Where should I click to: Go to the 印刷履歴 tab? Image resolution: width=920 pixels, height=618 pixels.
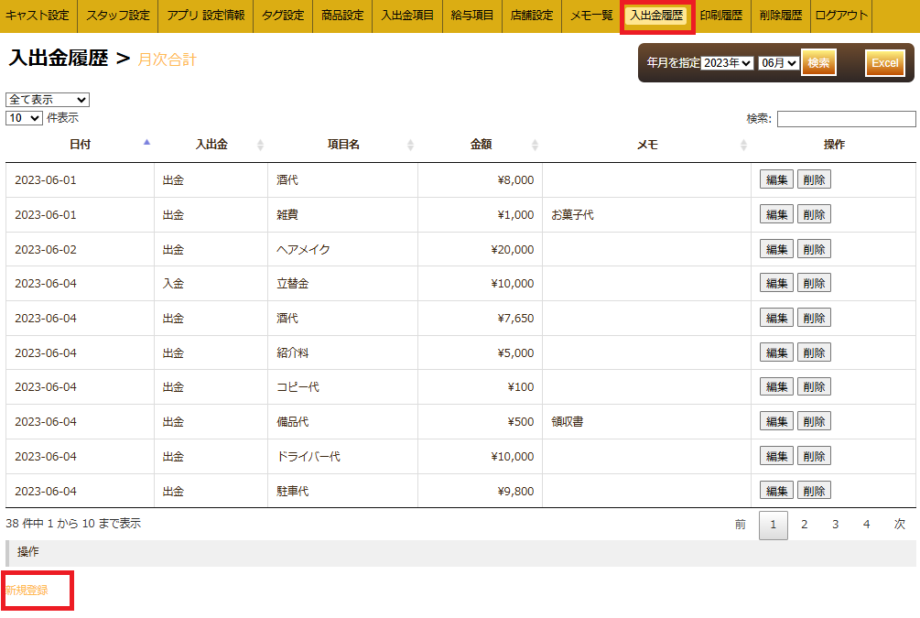click(x=721, y=16)
